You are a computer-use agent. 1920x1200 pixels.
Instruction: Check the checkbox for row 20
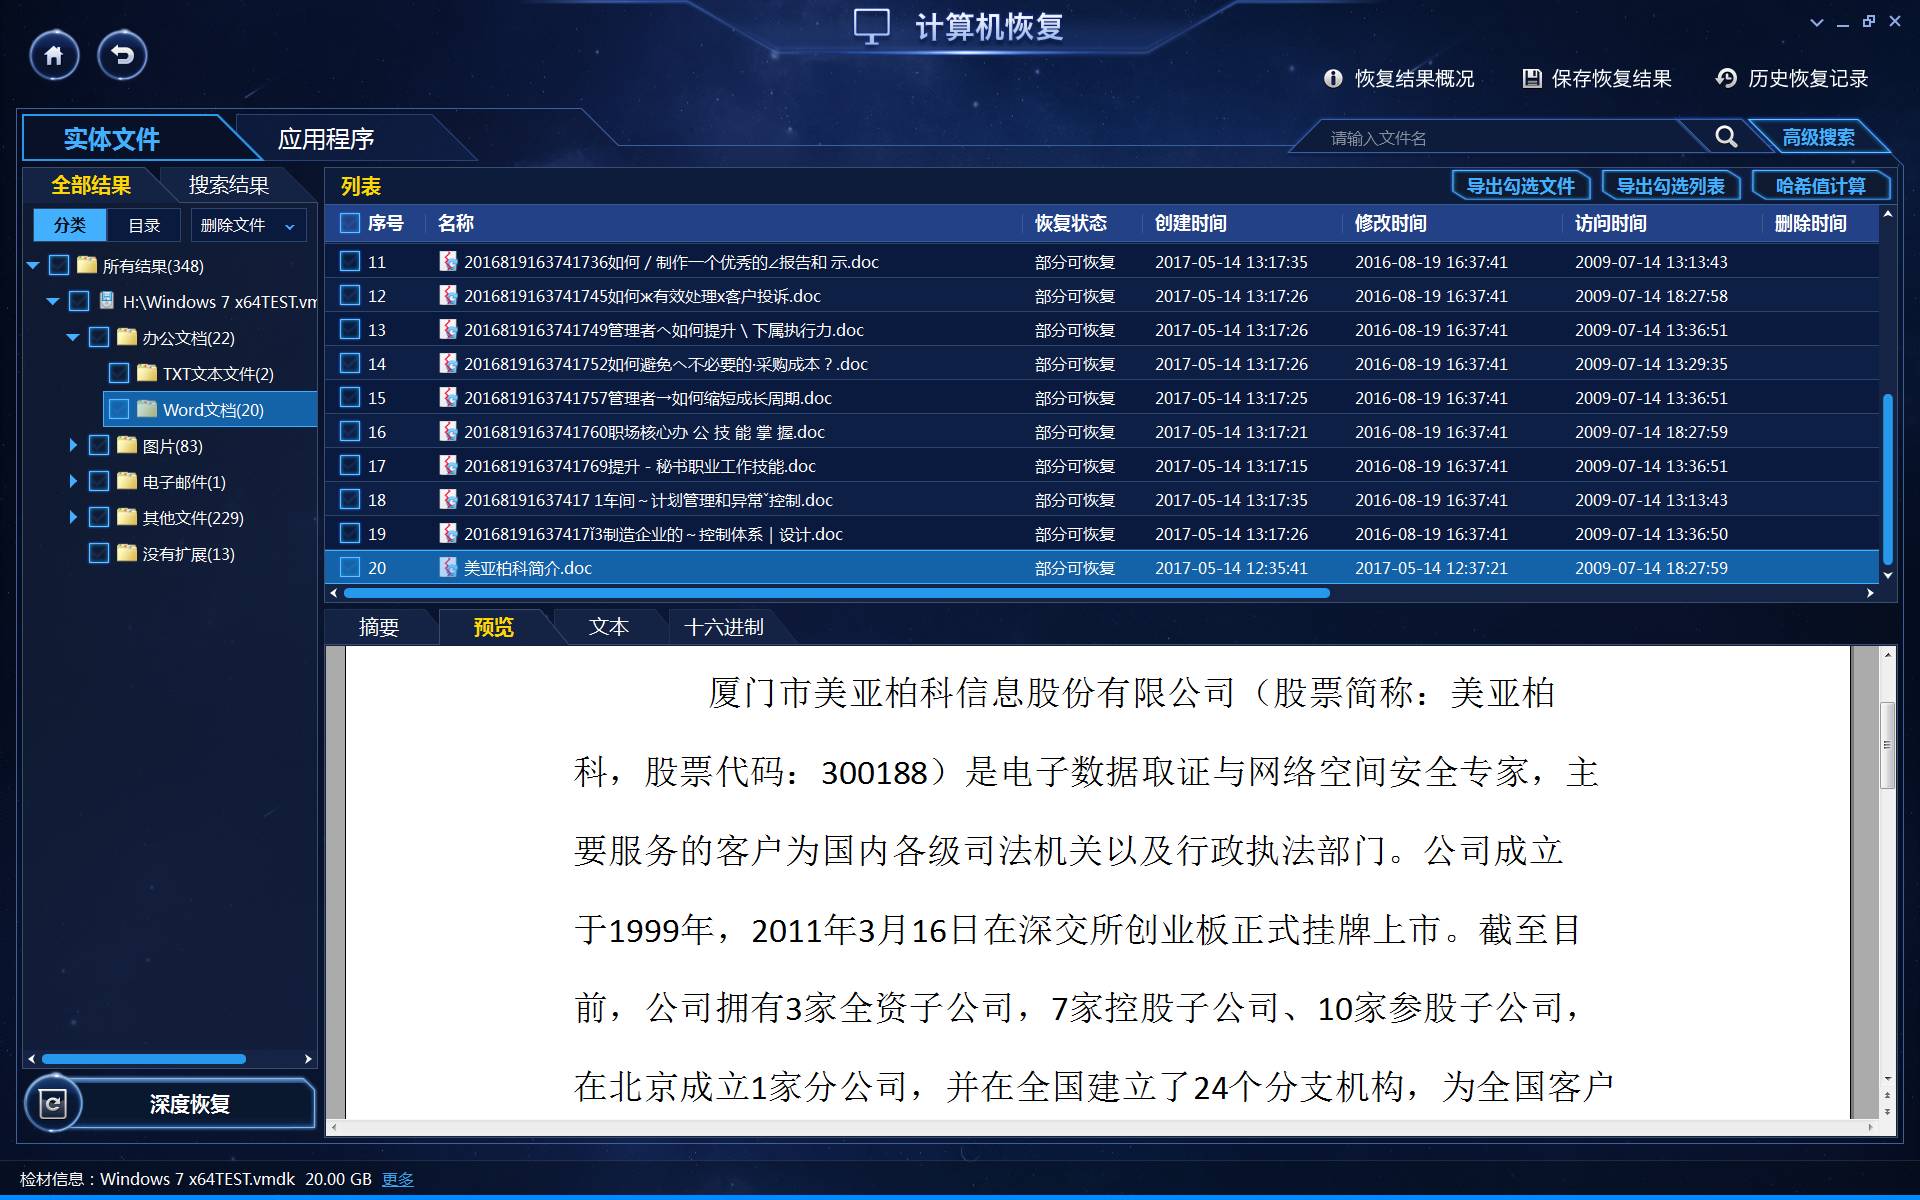(x=350, y=567)
